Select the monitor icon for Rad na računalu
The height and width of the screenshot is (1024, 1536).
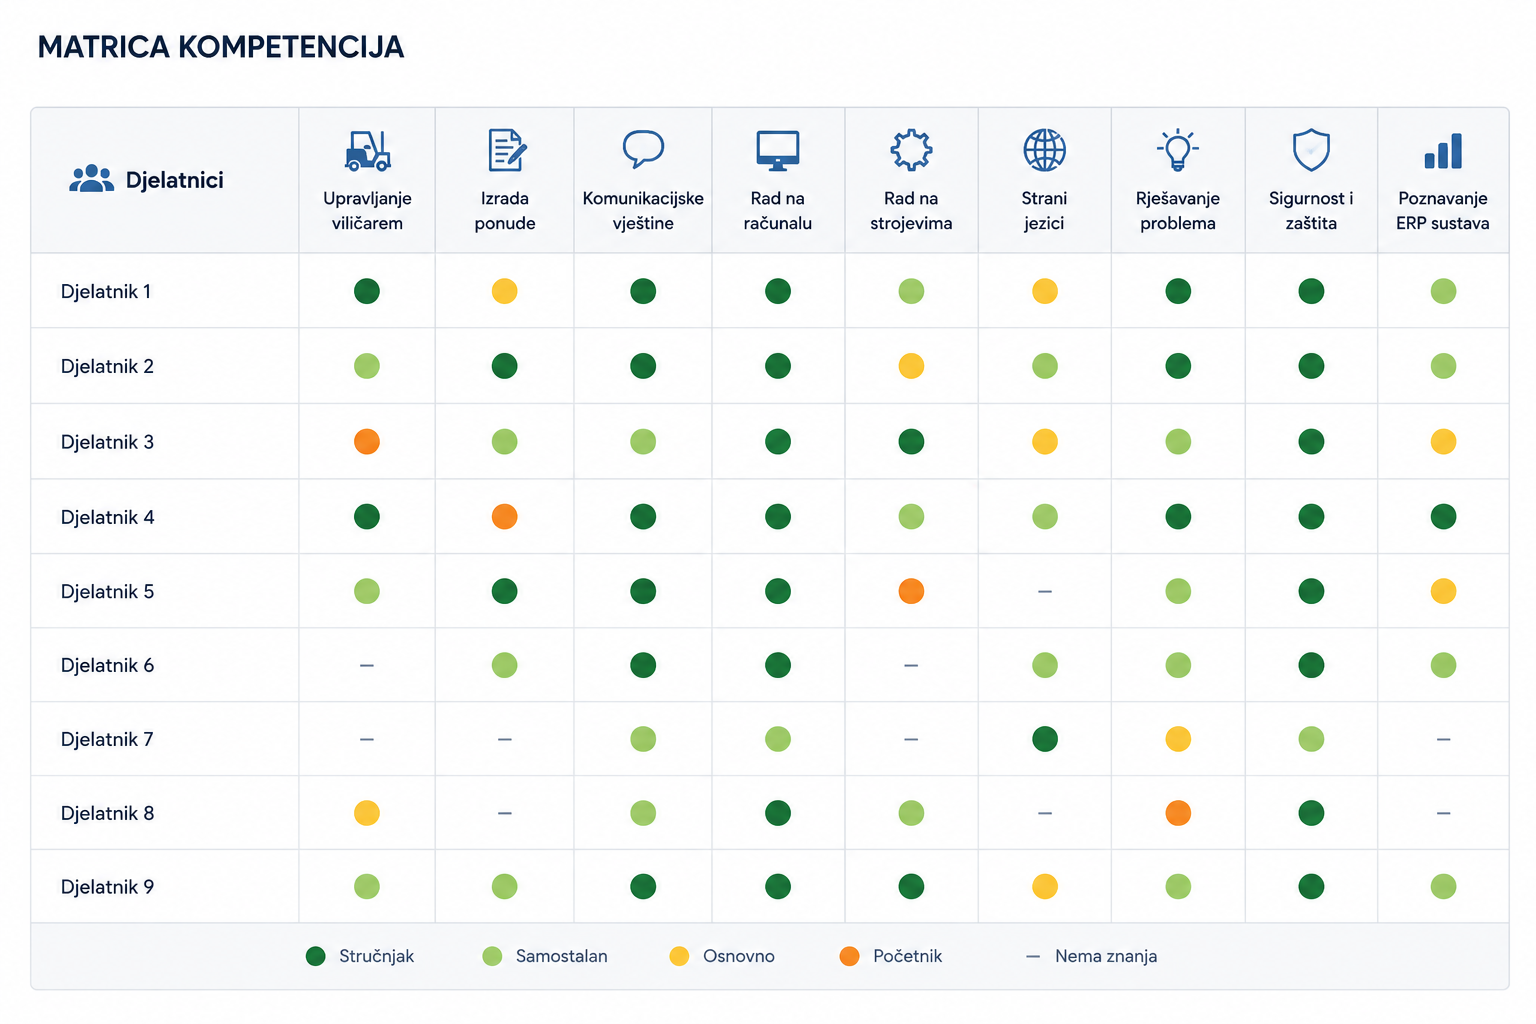778,150
